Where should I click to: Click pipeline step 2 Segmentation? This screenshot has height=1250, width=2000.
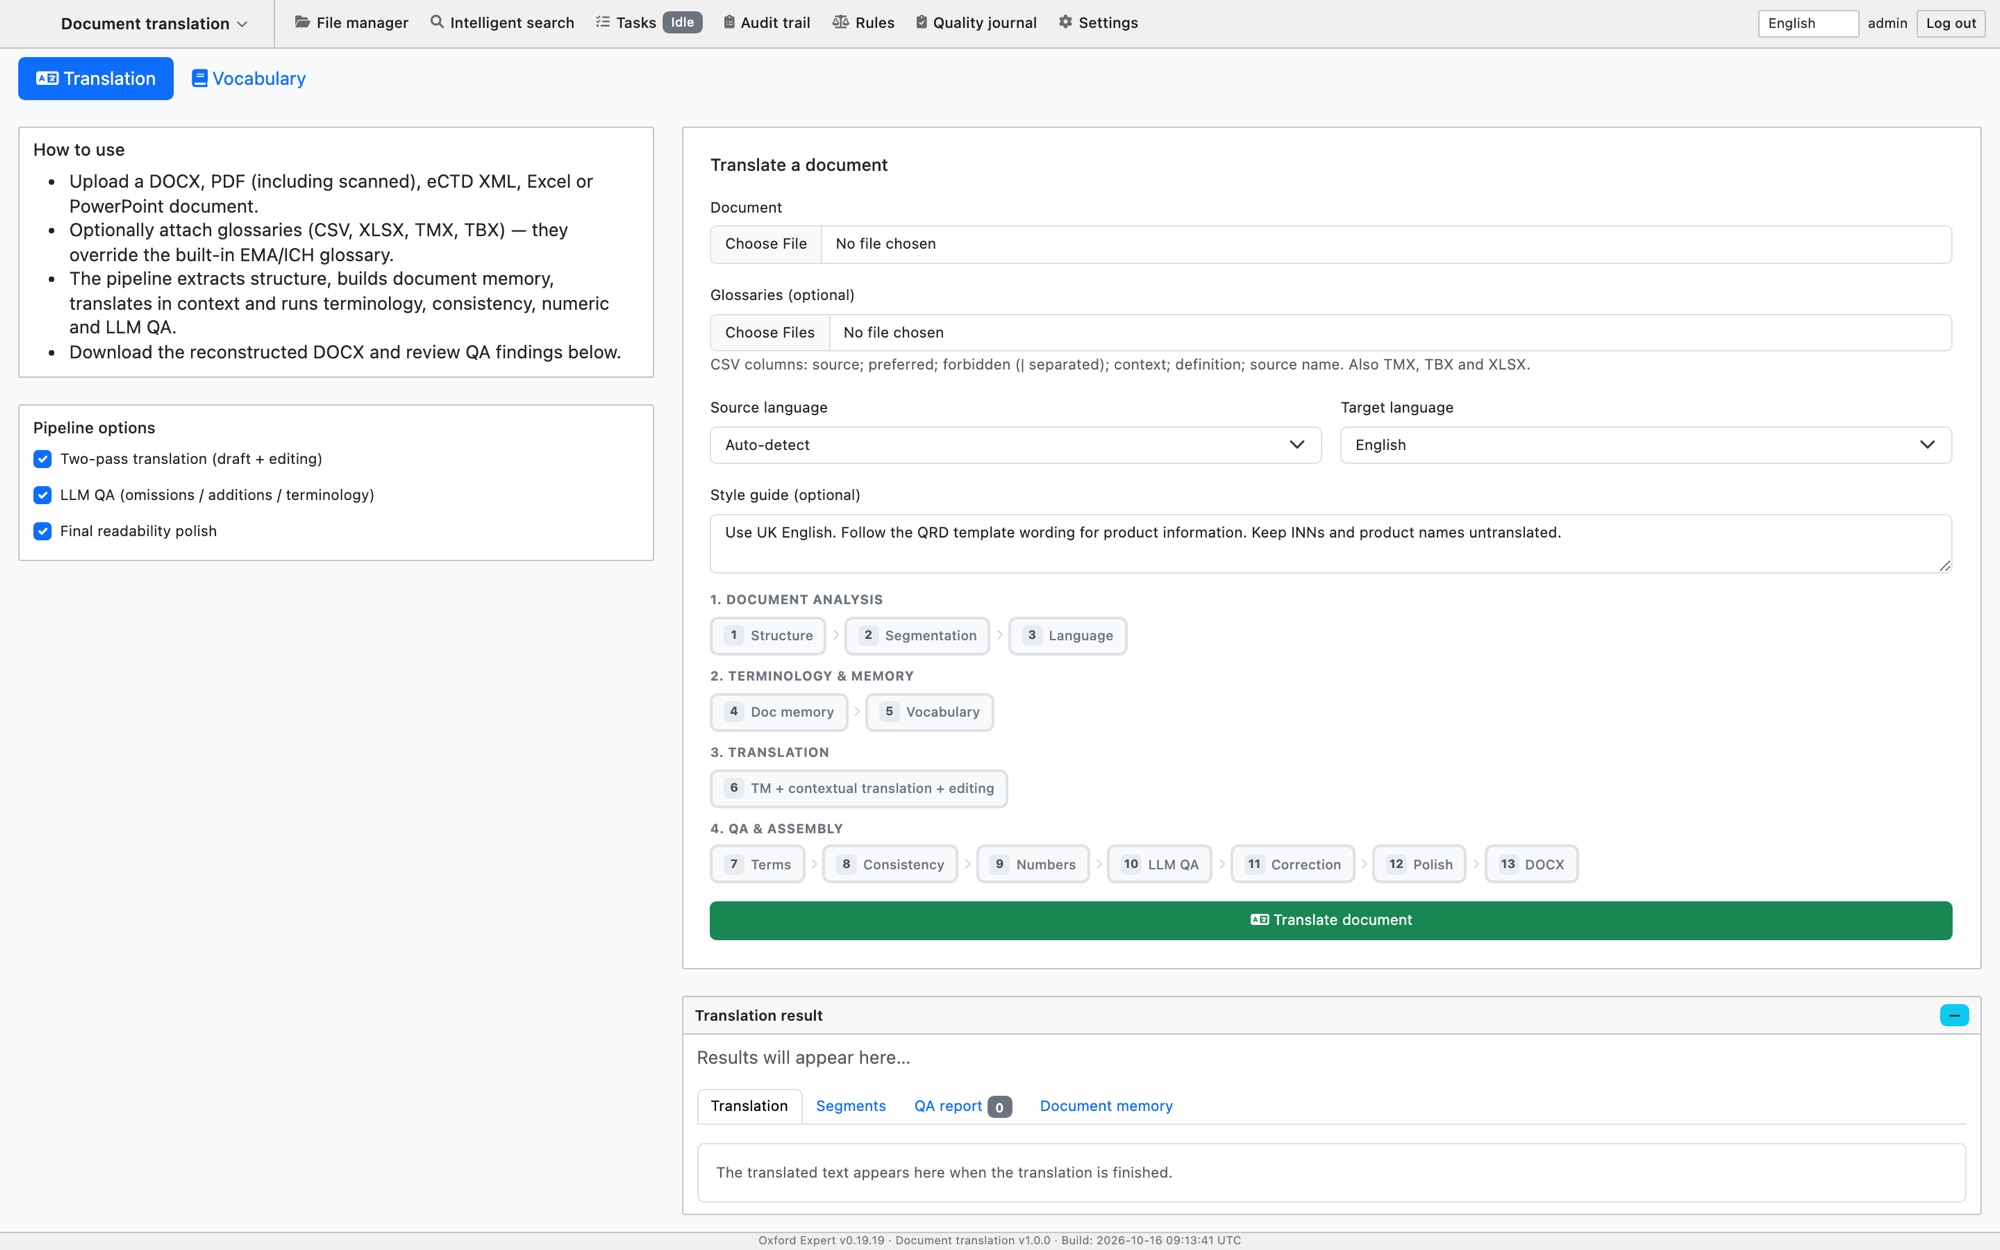[x=917, y=636]
